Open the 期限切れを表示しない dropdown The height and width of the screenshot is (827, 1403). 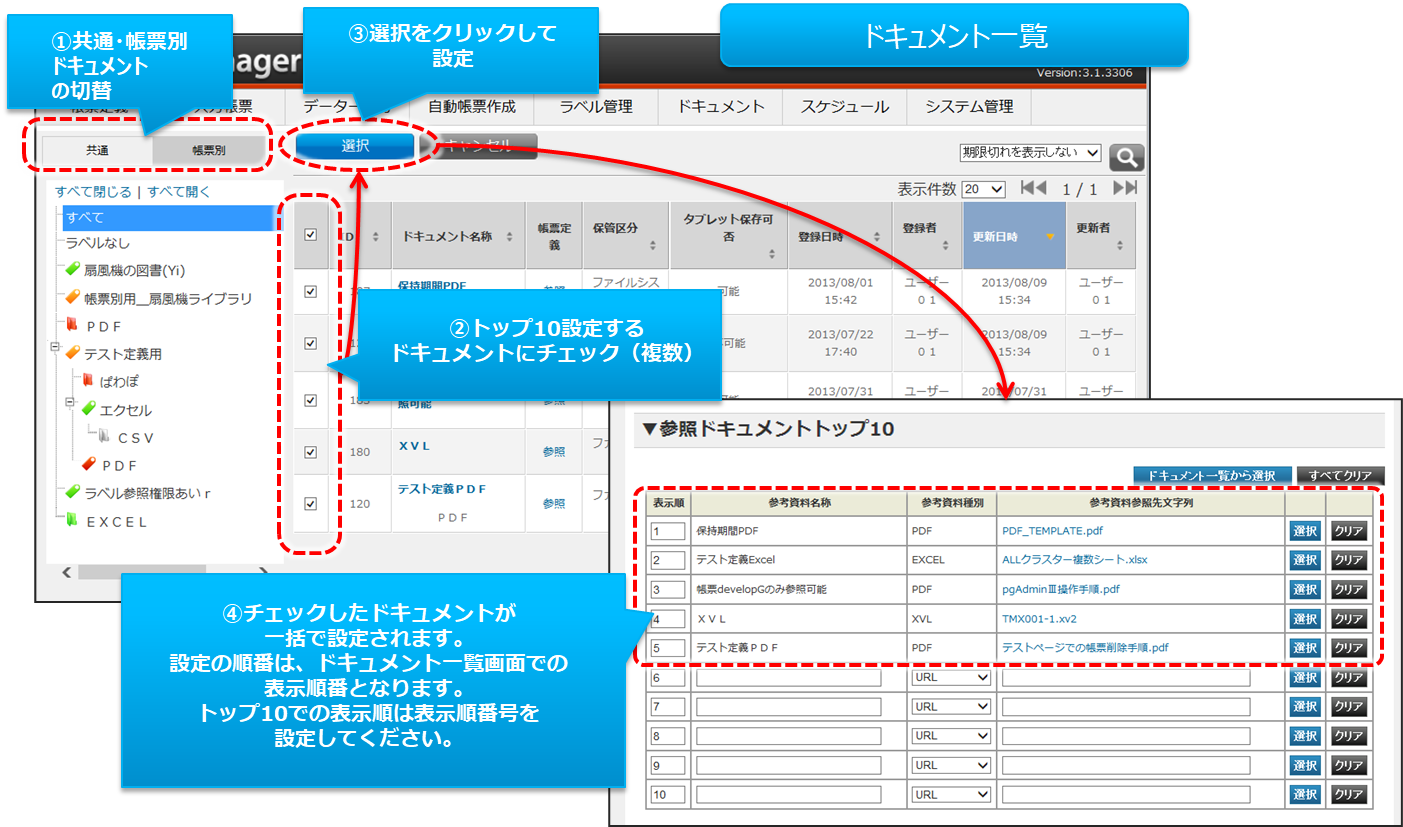tap(1030, 153)
